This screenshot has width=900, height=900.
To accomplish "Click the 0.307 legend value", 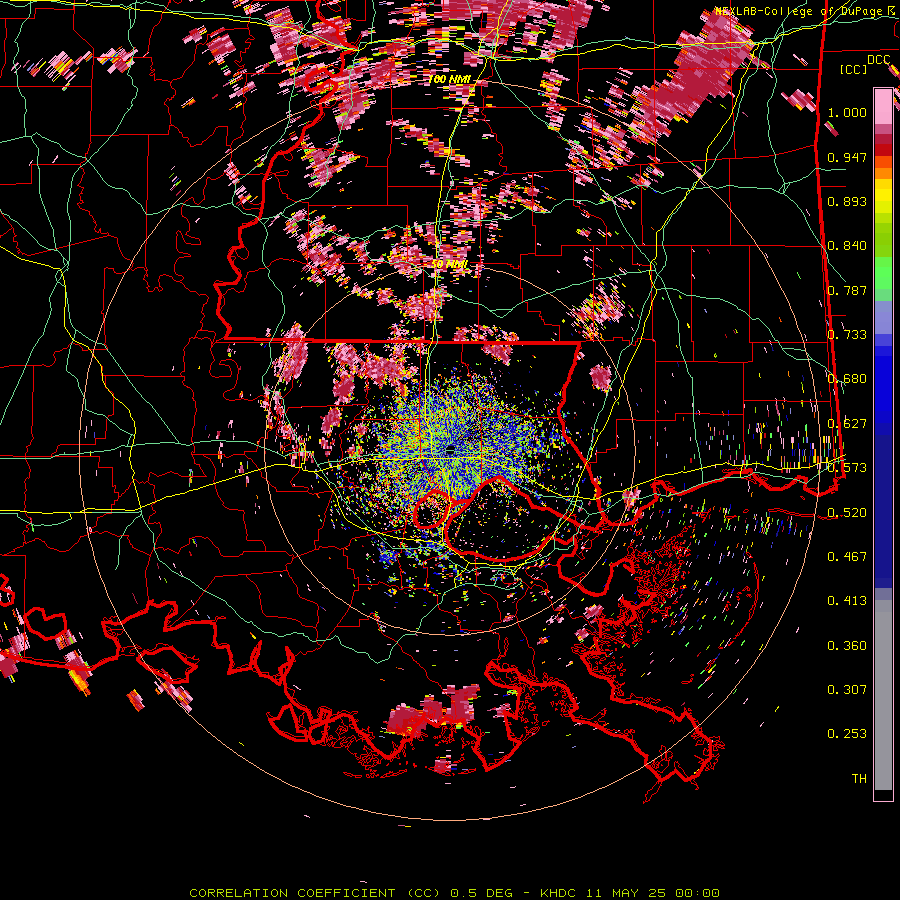I will (x=847, y=689).
